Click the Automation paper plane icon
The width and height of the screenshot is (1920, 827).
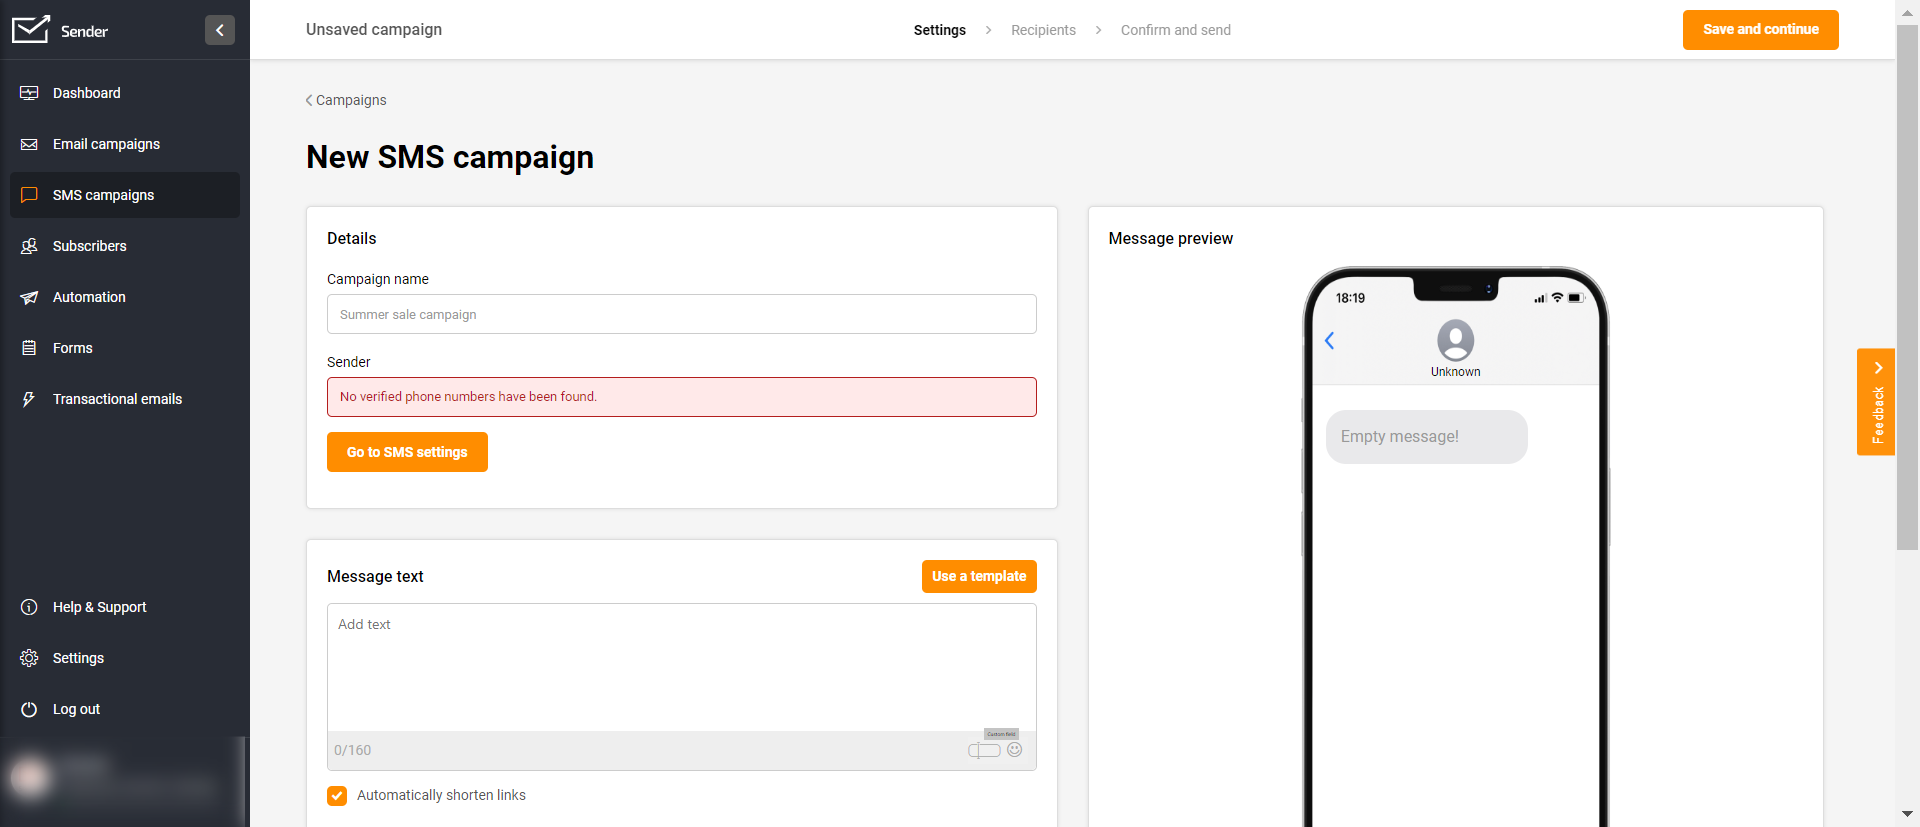(29, 297)
